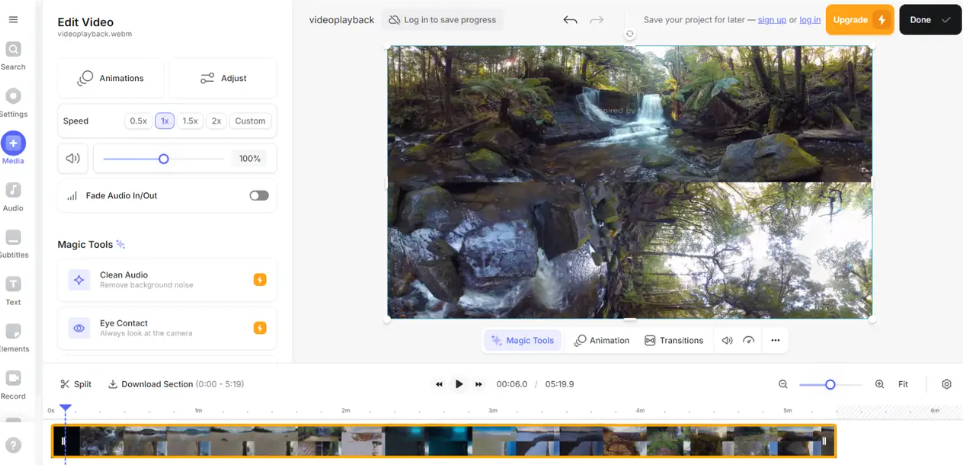Click volume icon in canvas toolbar
Image resolution: width=963 pixels, height=466 pixels.
click(727, 340)
